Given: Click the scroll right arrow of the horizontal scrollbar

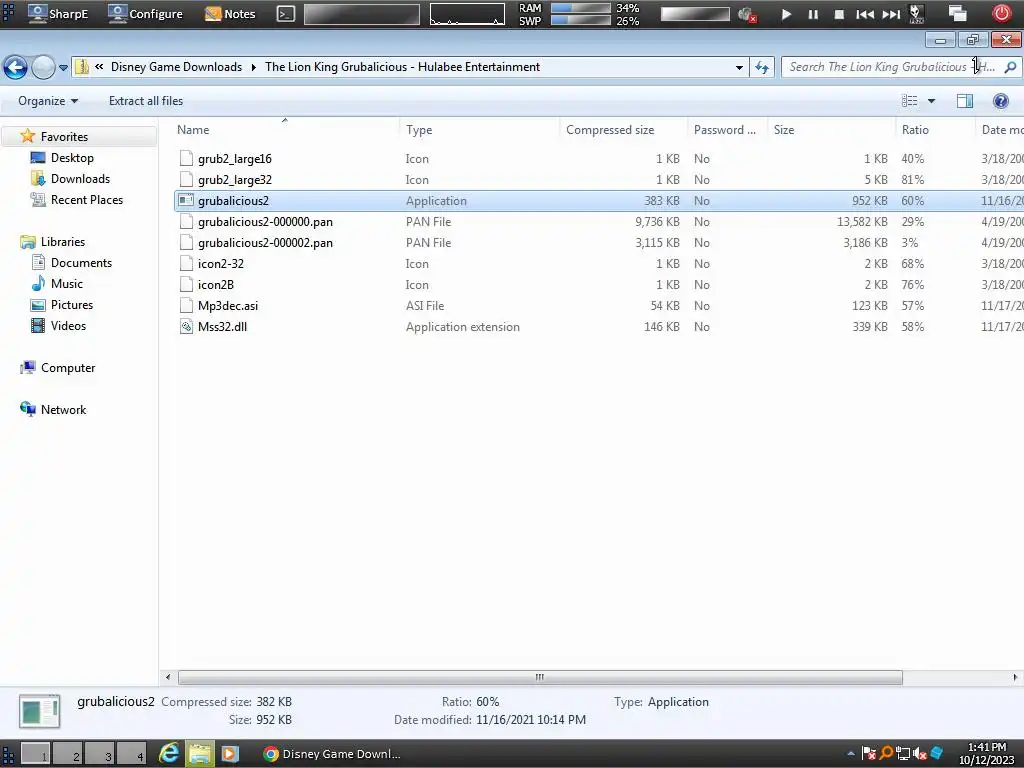Looking at the screenshot, I should [1015, 677].
